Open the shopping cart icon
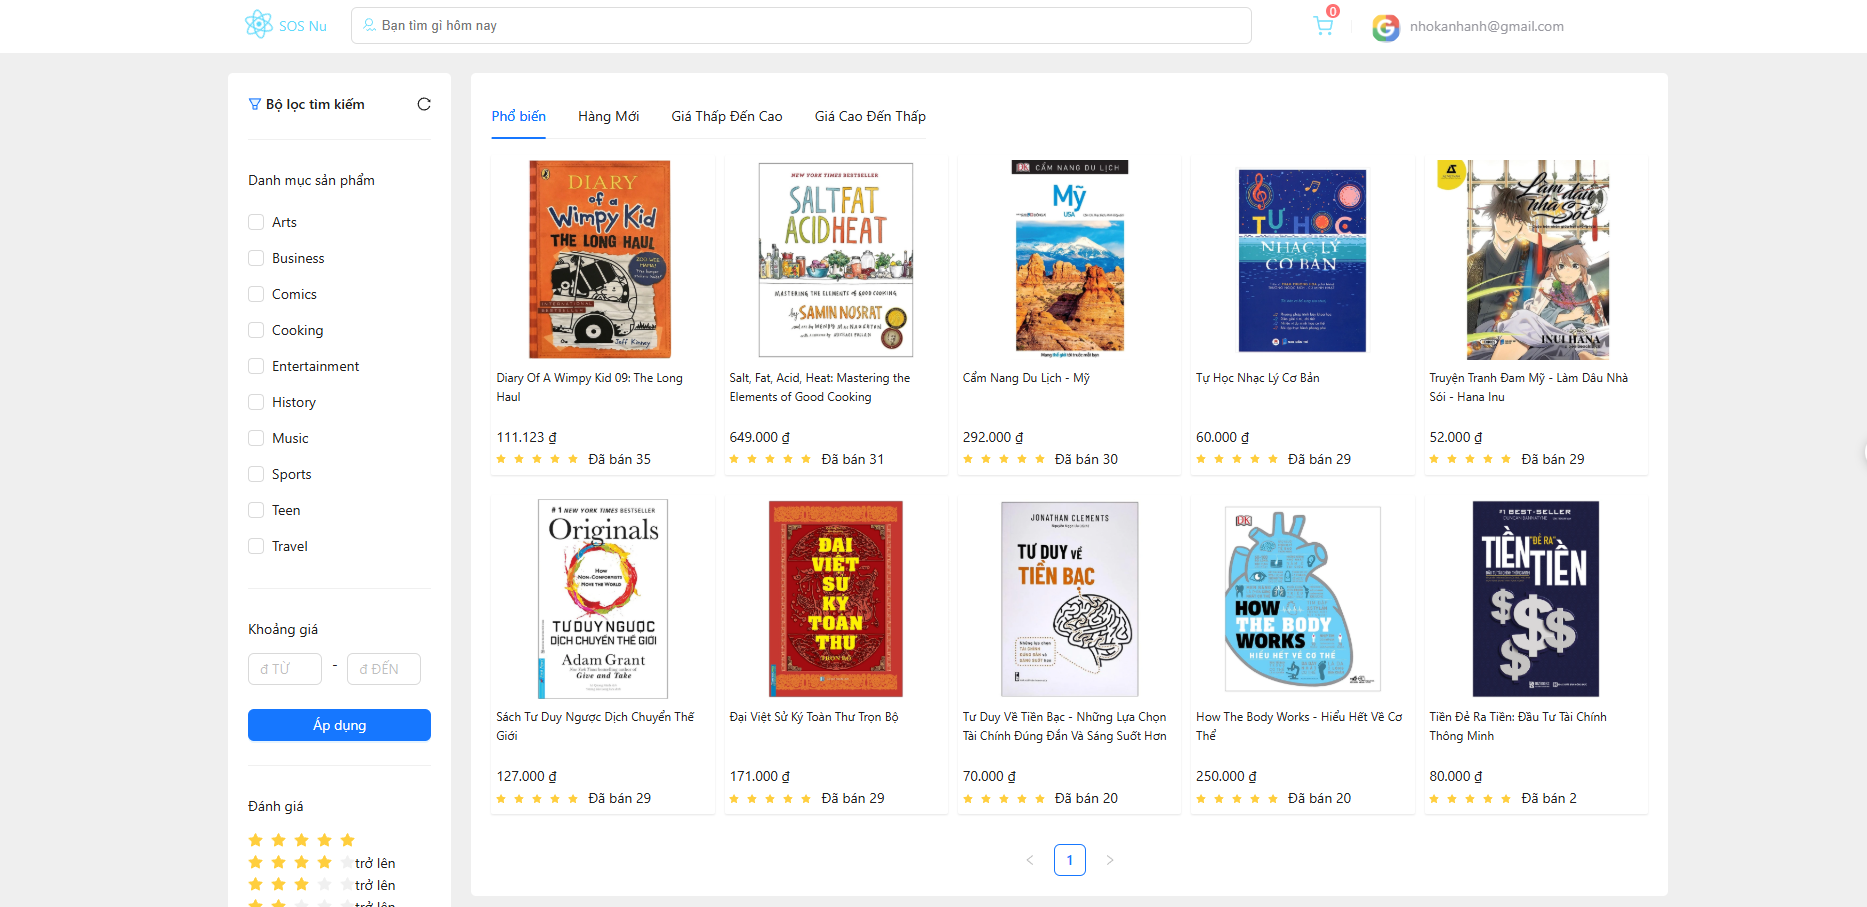 (x=1323, y=26)
